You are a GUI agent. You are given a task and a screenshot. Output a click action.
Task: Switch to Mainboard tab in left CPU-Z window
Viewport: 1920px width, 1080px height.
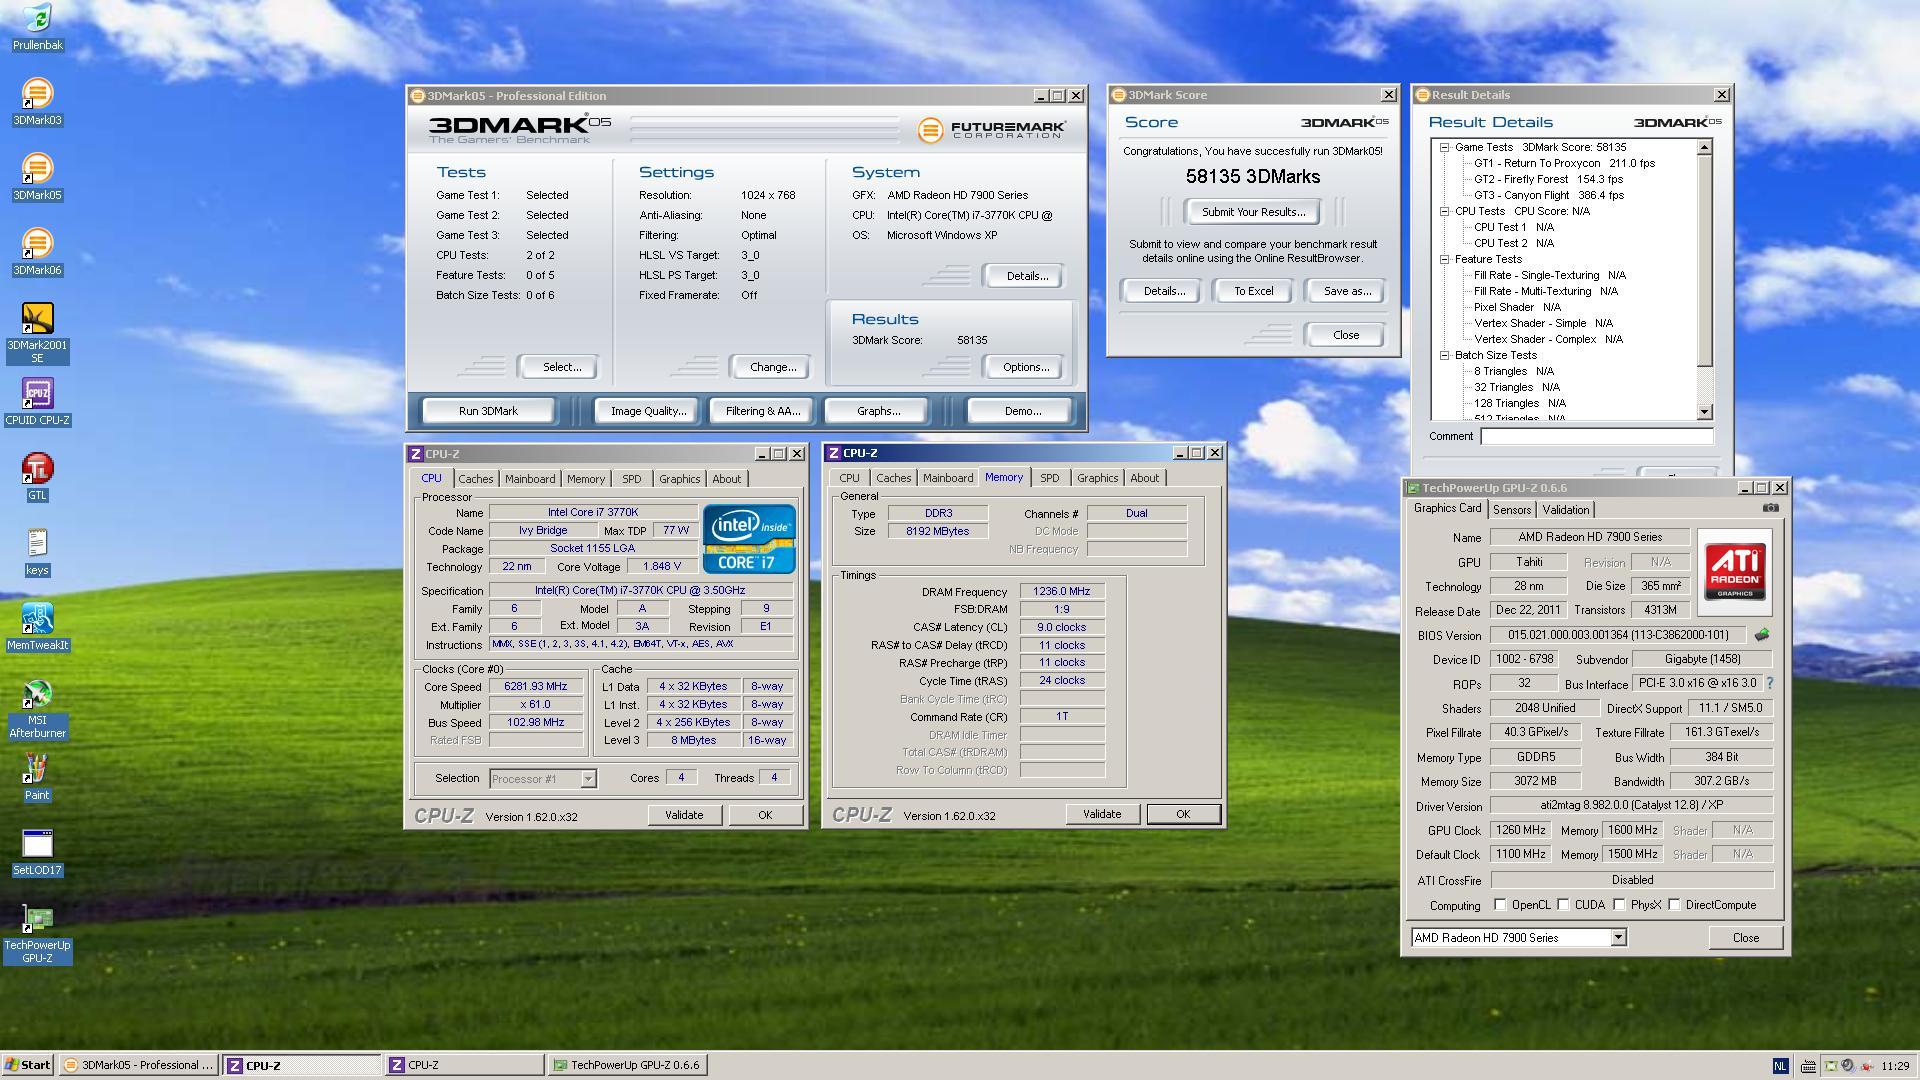529,479
